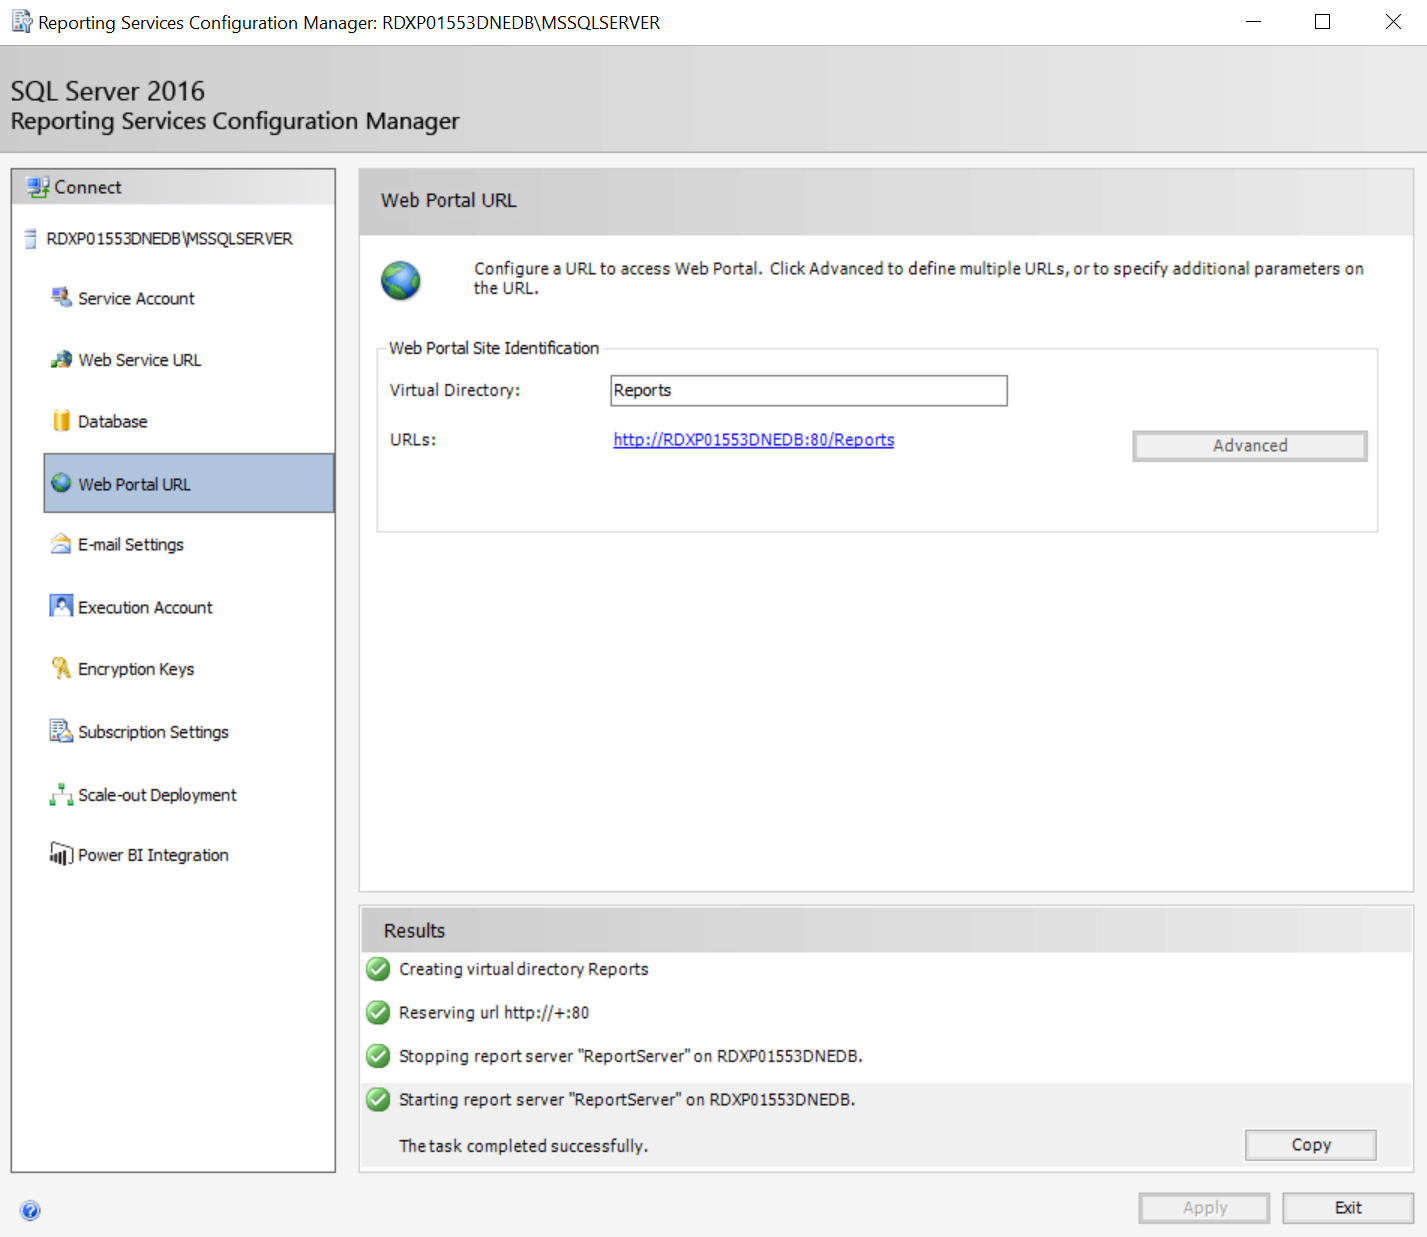Click the application icon in title bar

coord(22,22)
